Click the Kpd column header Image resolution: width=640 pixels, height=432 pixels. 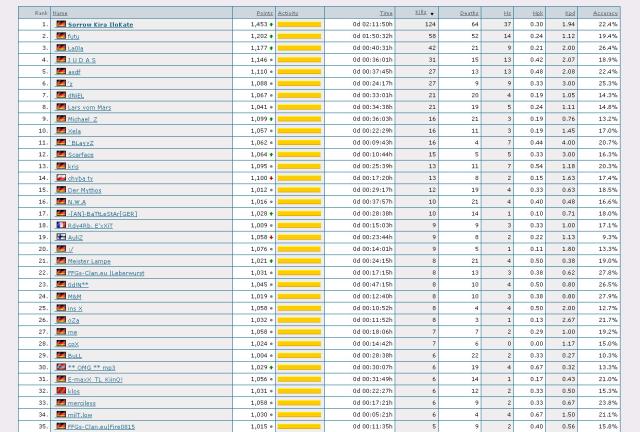pos(569,13)
